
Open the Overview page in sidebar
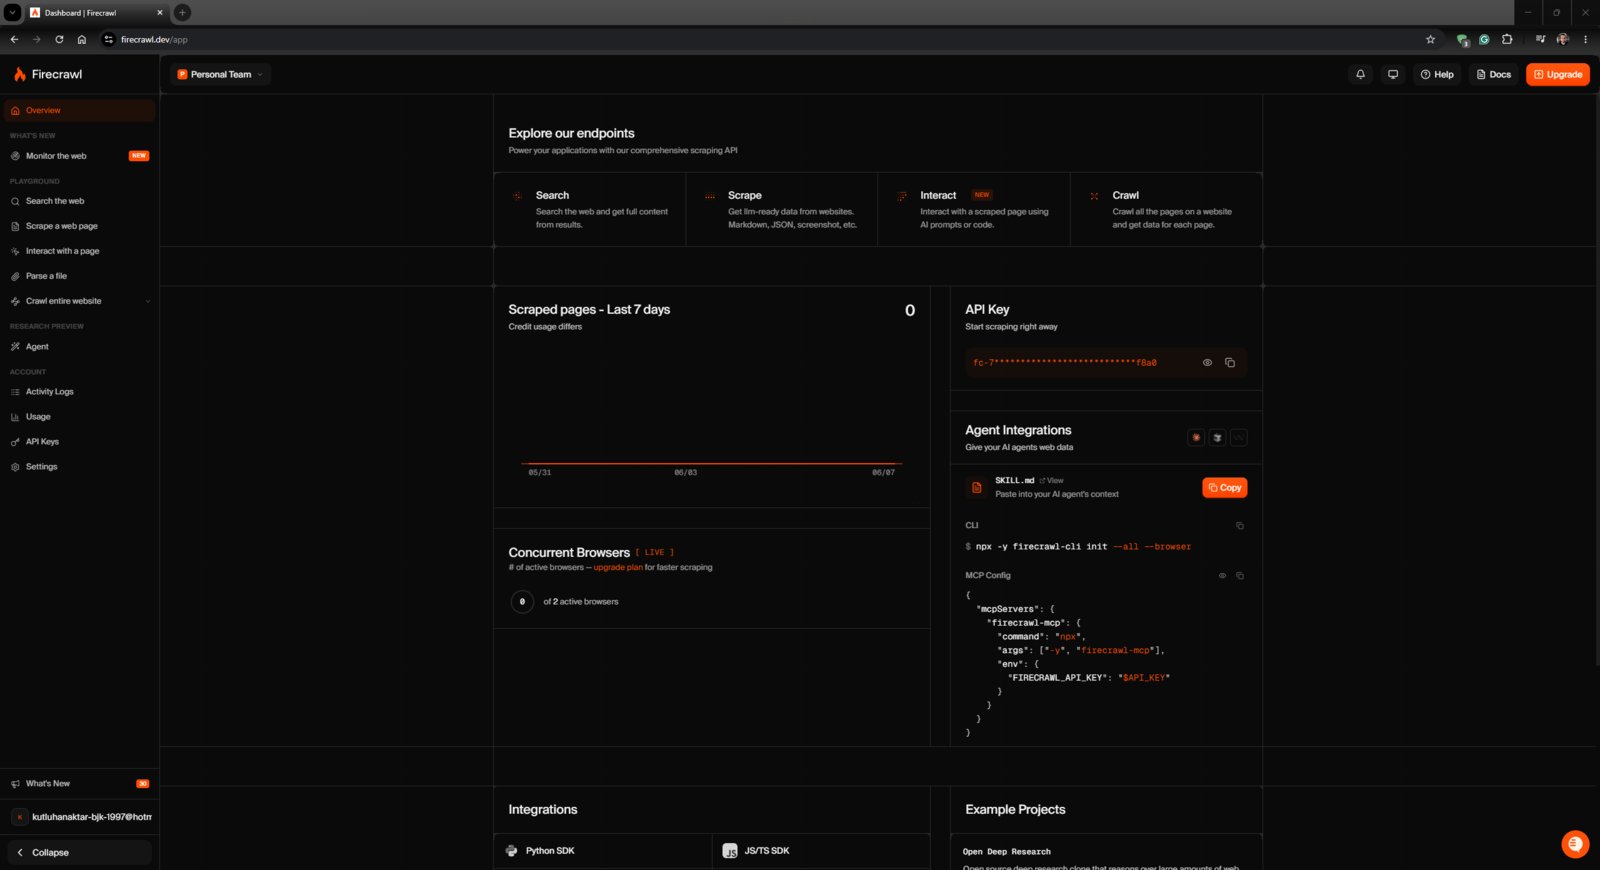79,111
